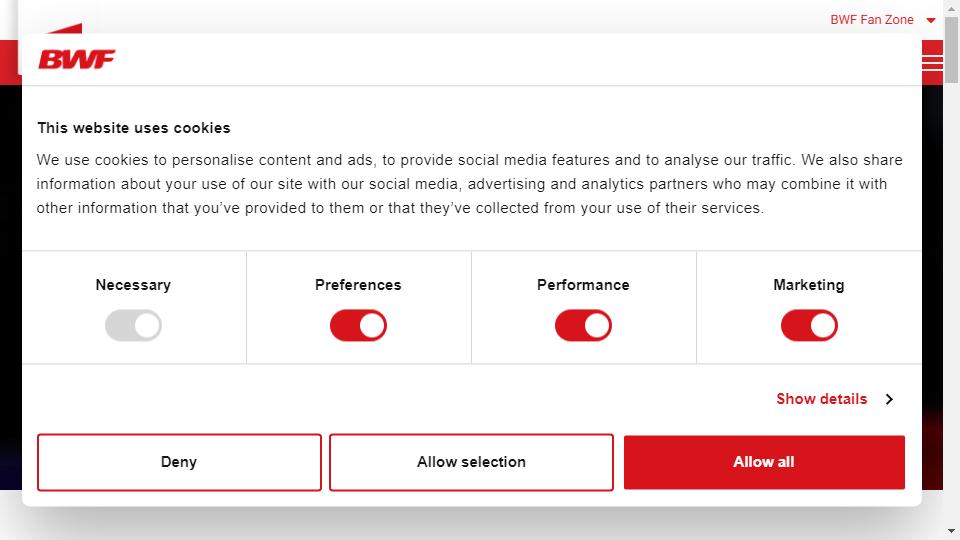Switch off the Marketing cookies toggle
Viewport: 960px width, 540px height.
[809, 325]
